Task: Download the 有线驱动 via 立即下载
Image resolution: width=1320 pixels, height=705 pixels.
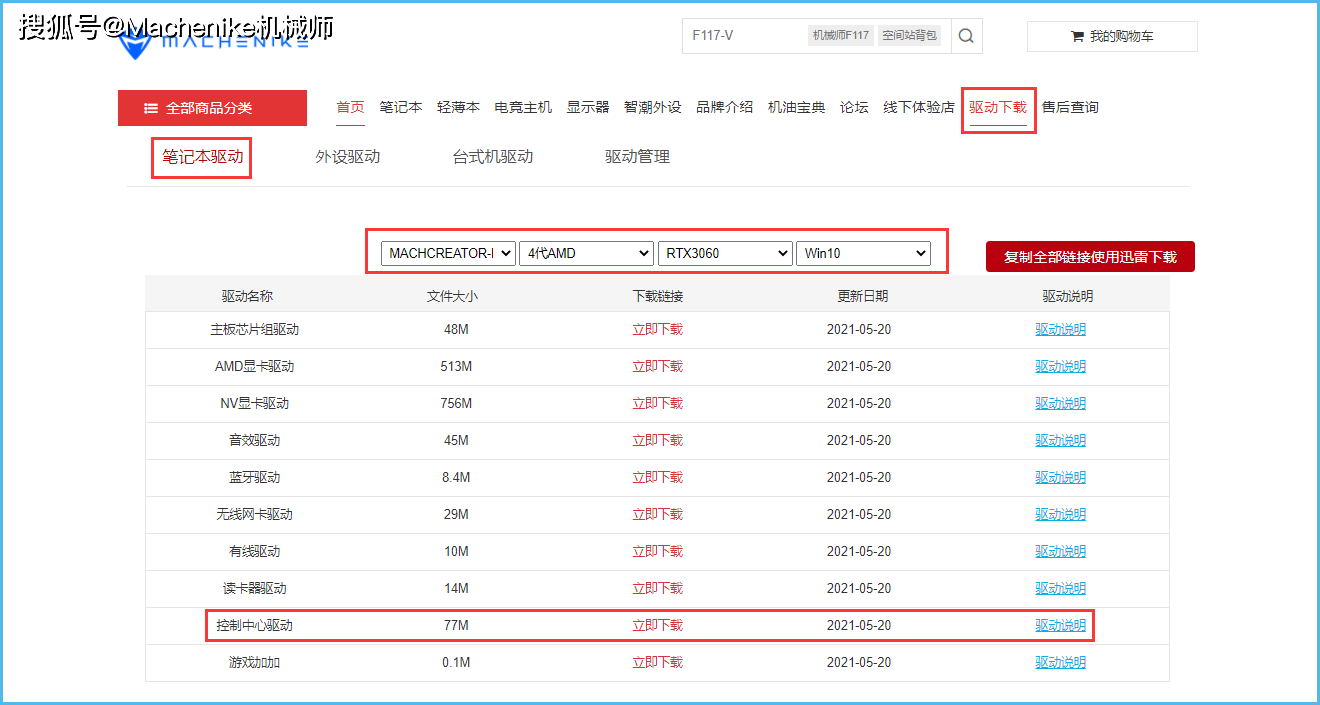Action: coord(657,551)
